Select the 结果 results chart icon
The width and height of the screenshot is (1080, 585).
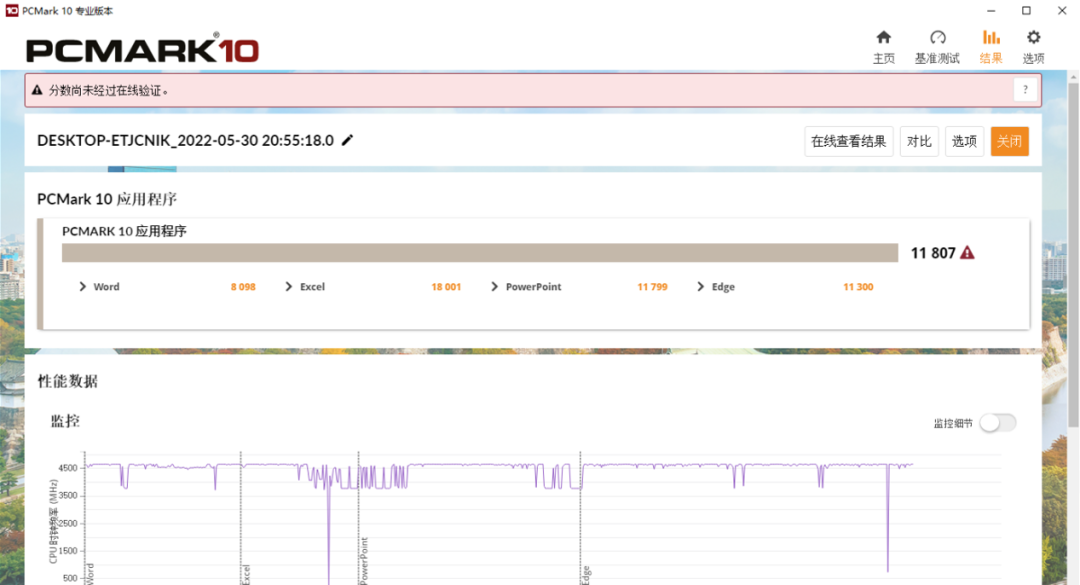[x=991, y=37]
